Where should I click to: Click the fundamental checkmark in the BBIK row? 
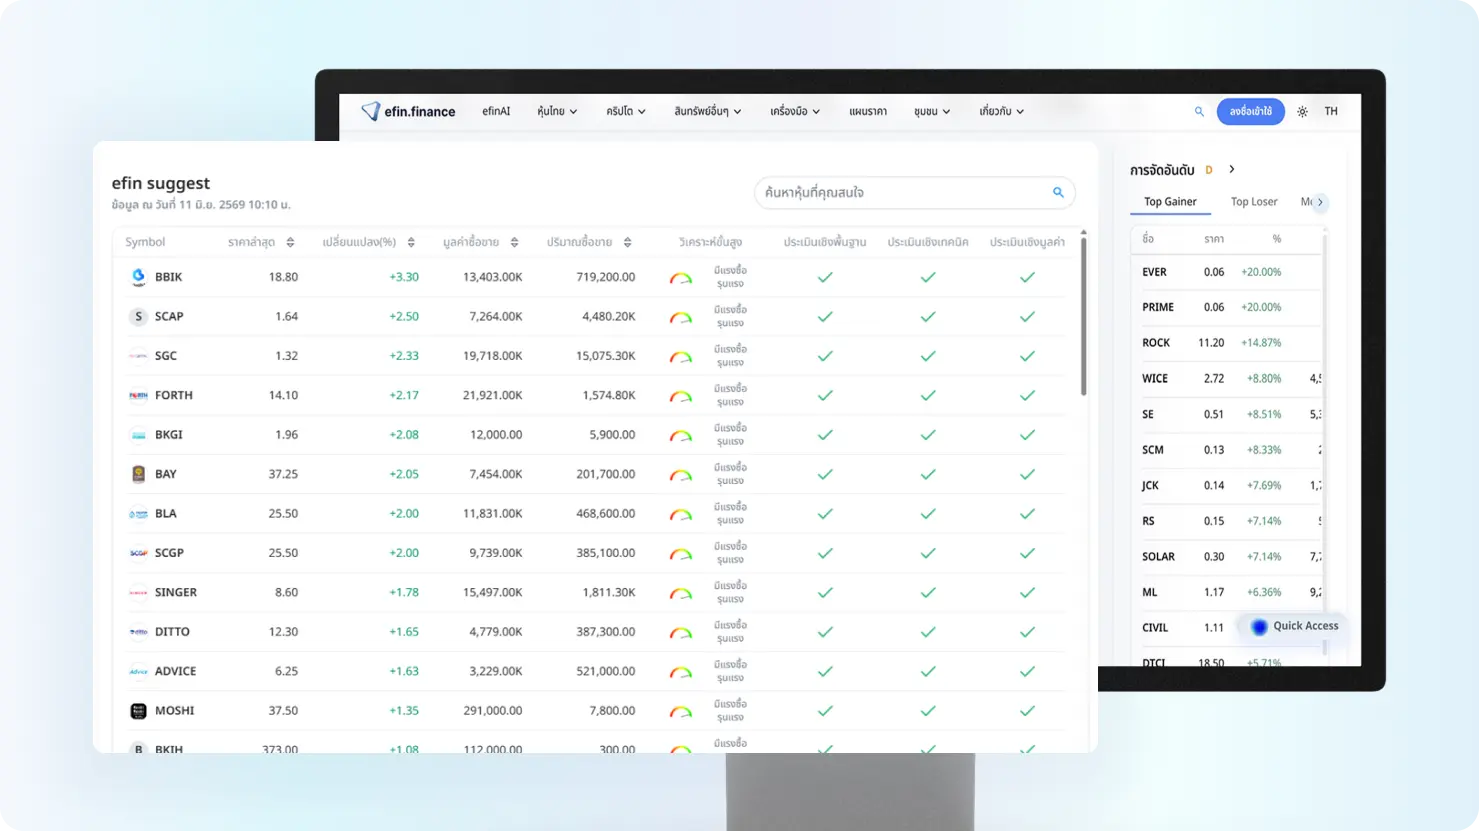[x=825, y=277]
